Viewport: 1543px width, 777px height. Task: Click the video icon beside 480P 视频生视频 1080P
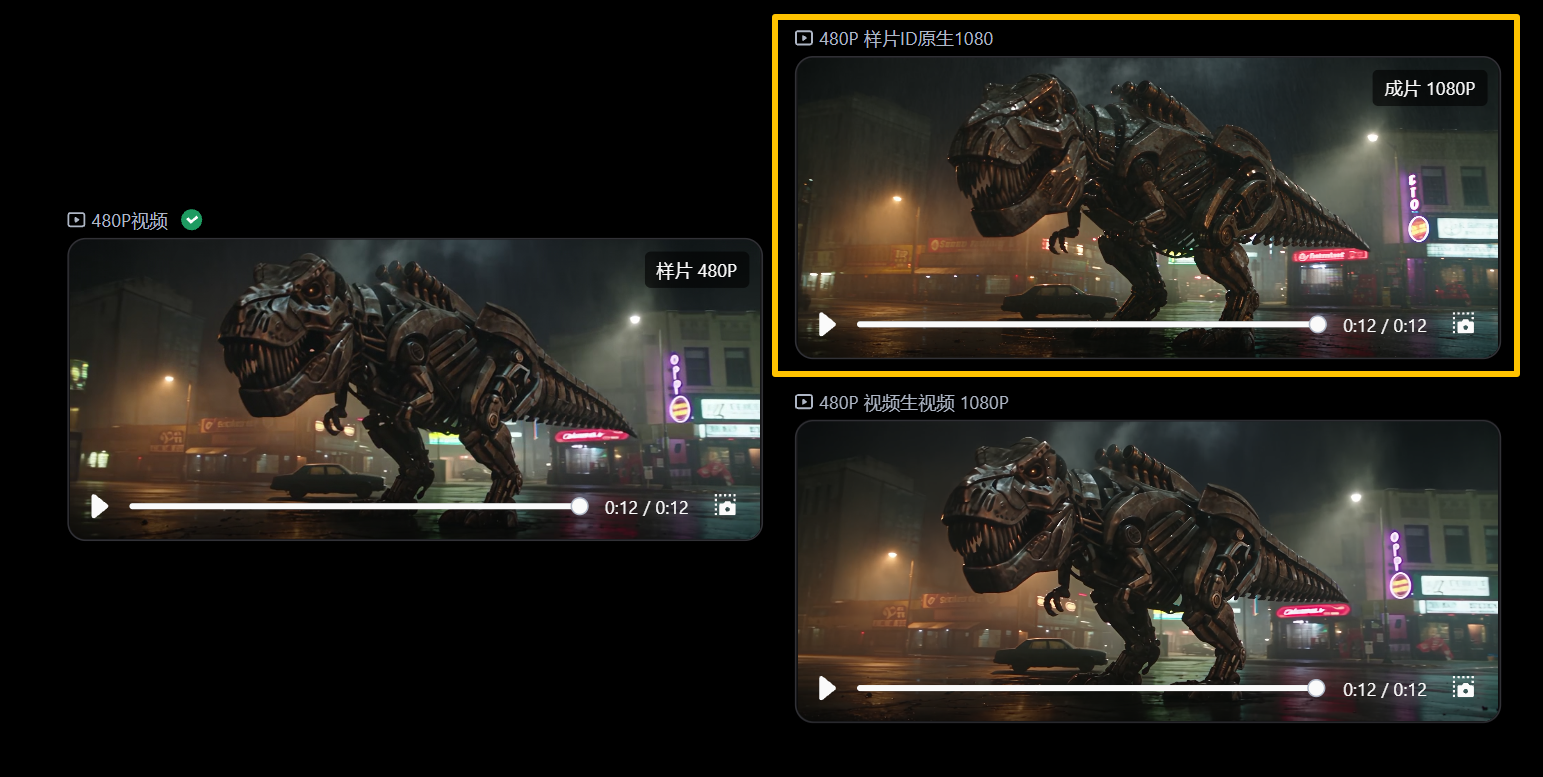click(x=803, y=402)
